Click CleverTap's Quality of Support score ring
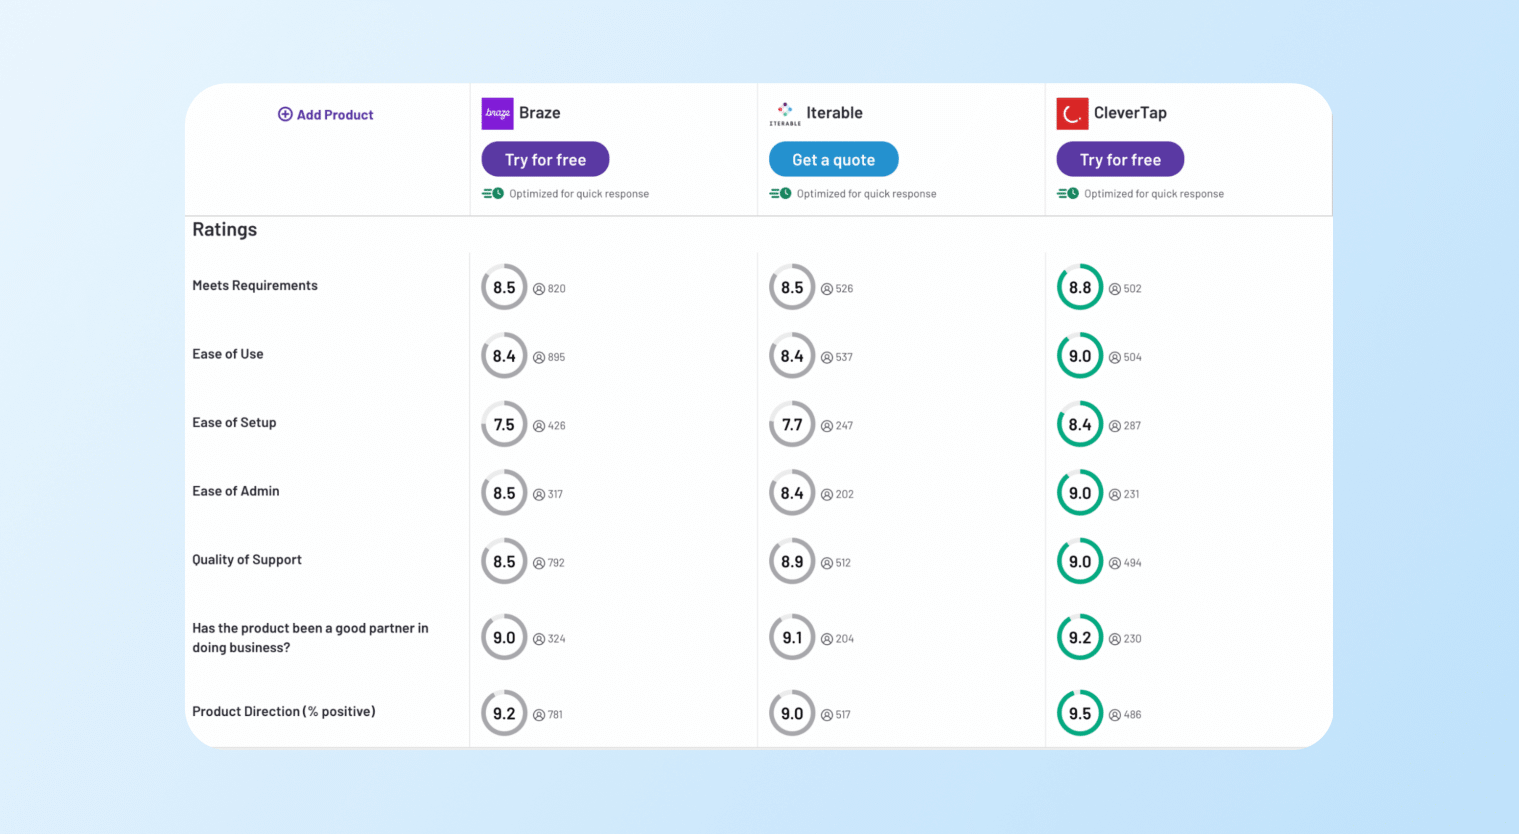Viewport: 1519px width, 834px height. point(1080,561)
